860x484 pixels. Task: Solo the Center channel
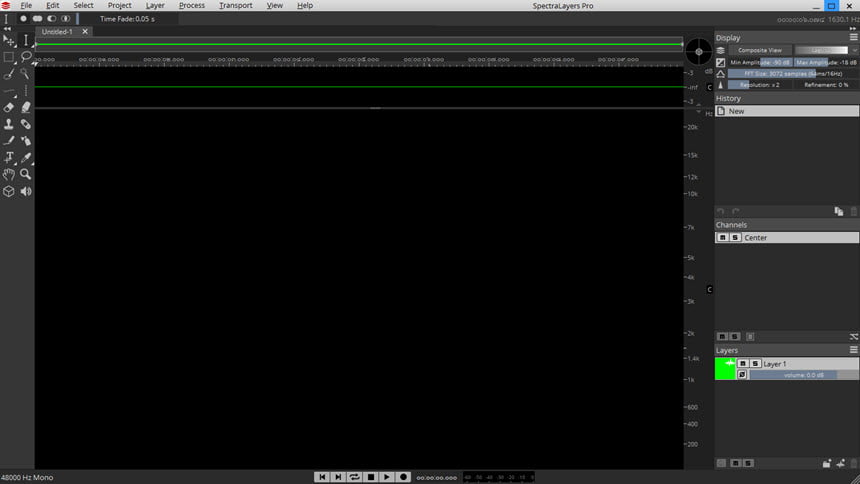tap(735, 238)
